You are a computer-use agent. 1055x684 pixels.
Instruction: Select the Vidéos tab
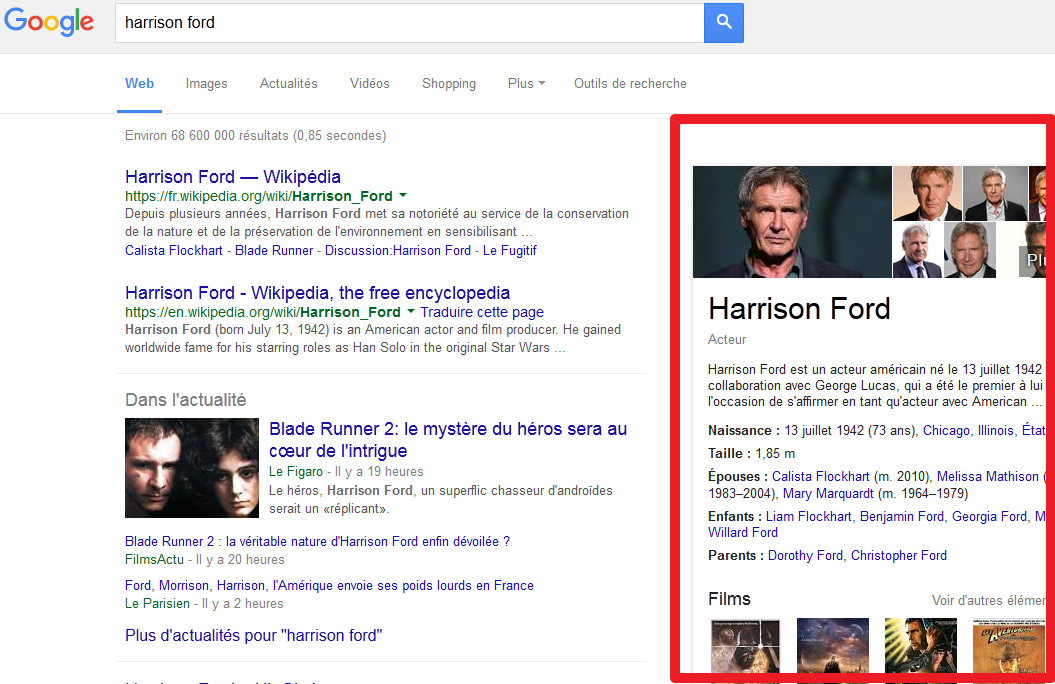tap(369, 83)
